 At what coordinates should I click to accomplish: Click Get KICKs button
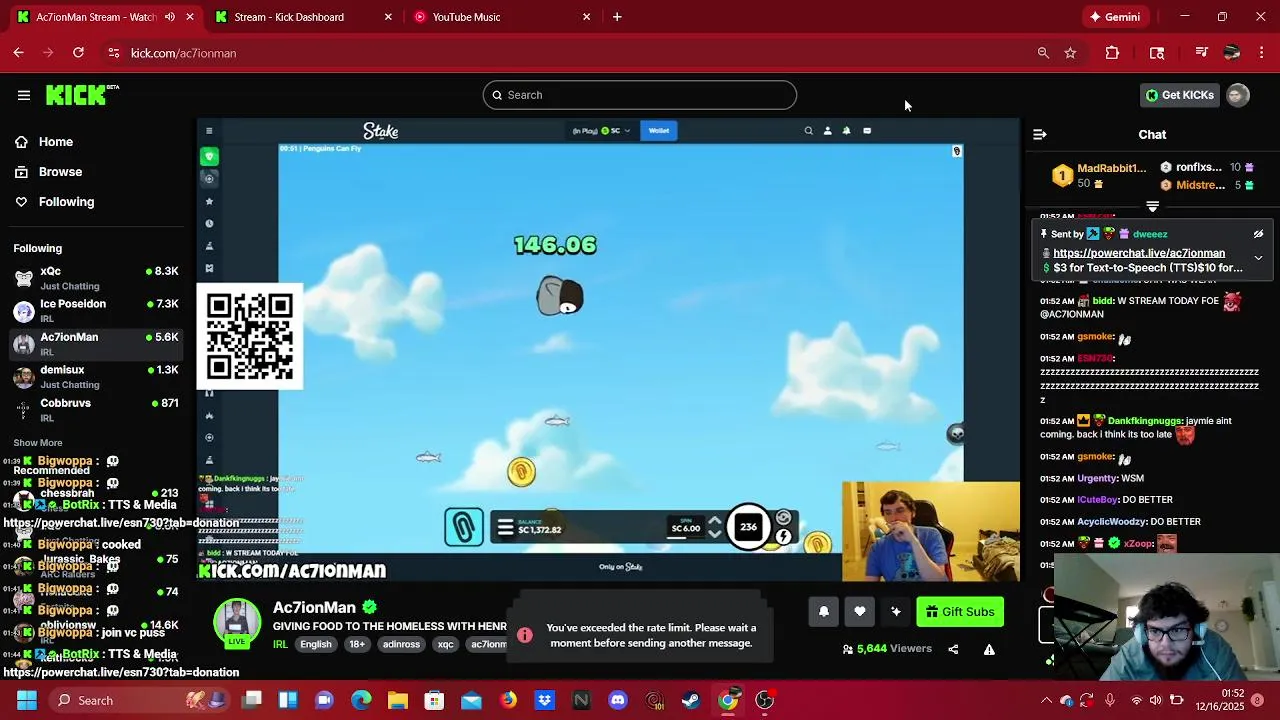point(1180,95)
